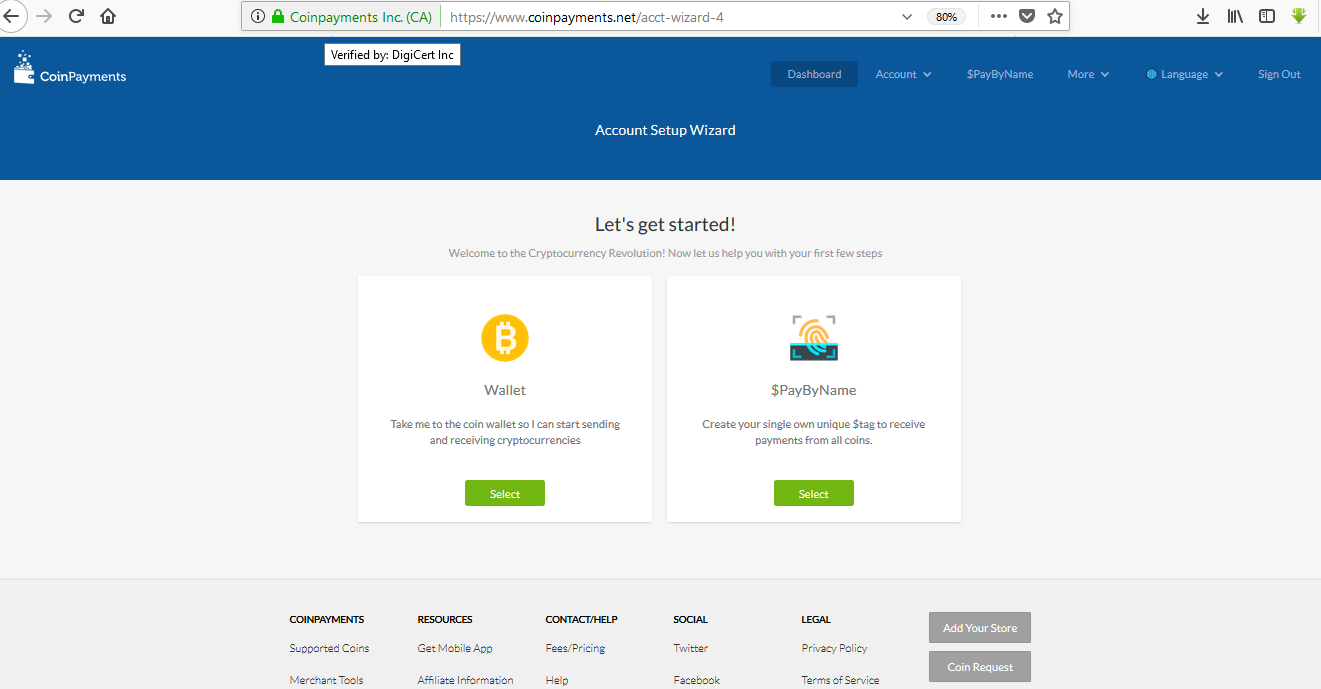The image size is (1321, 689).
Task: Open the Merchant Tools link
Action: click(x=326, y=680)
